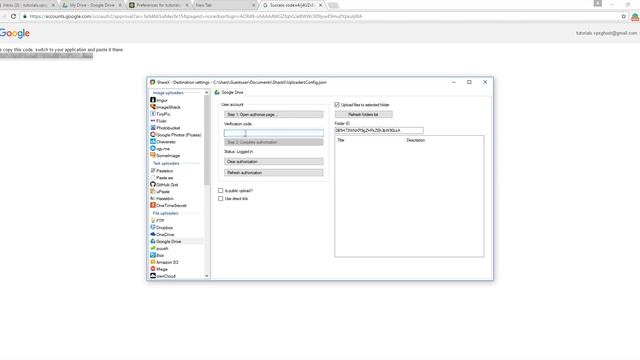The width and height of the screenshot is (640, 360).
Task: Select the Paste.ee text uploader icon
Action: coord(153,178)
